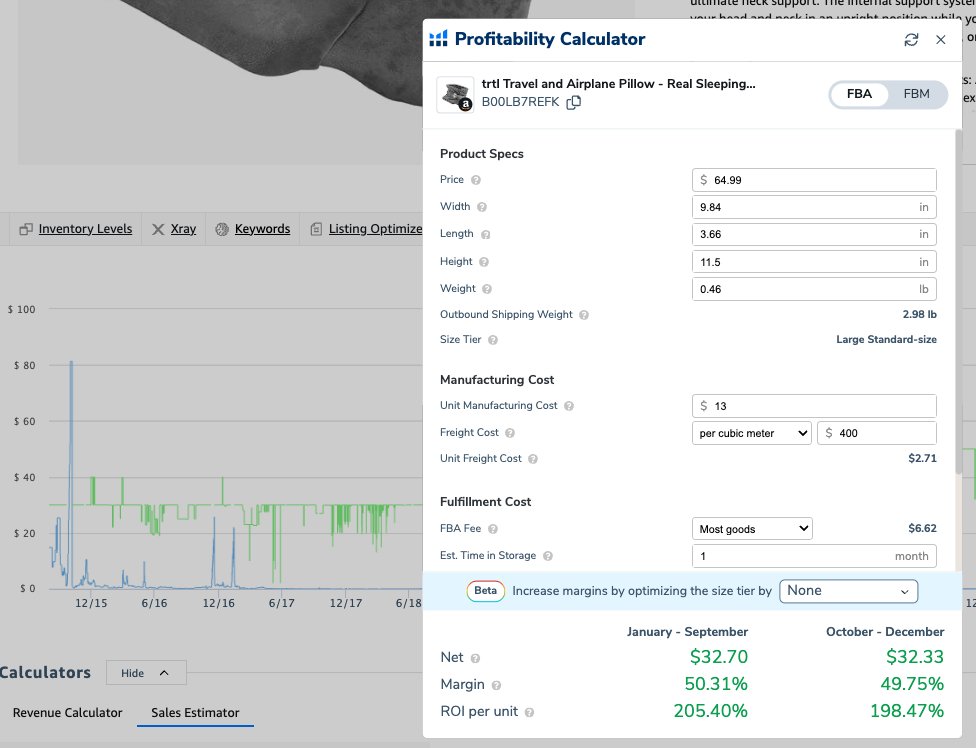Click the help icon next to Width

click(x=482, y=207)
